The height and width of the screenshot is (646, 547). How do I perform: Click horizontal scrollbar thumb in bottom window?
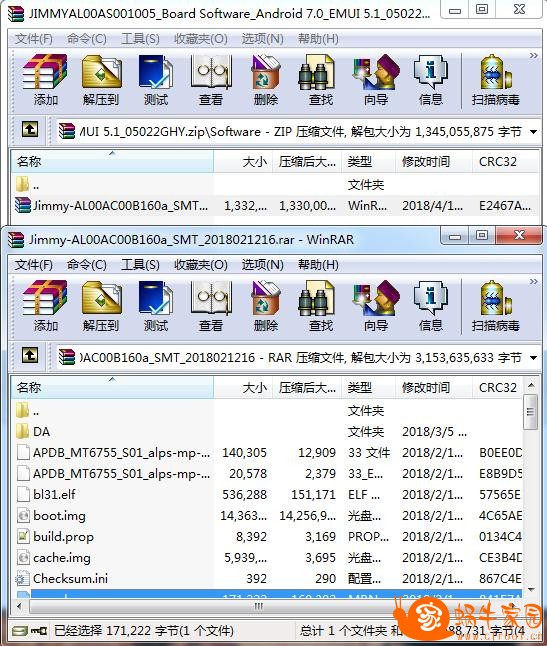click(258, 606)
